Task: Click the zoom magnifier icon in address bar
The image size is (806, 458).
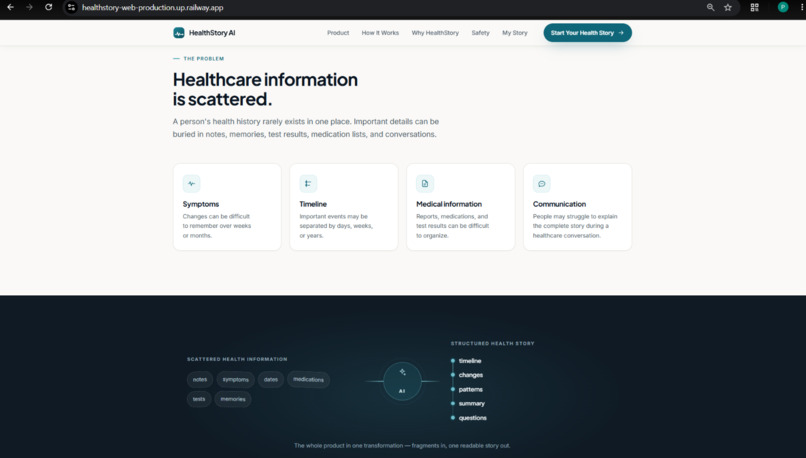Action: coord(710,7)
